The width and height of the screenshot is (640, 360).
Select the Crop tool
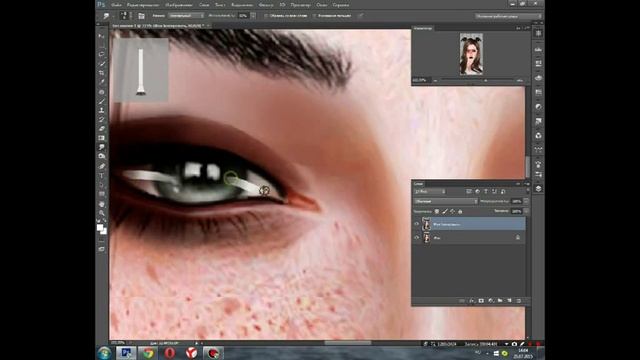click(101, 73)
